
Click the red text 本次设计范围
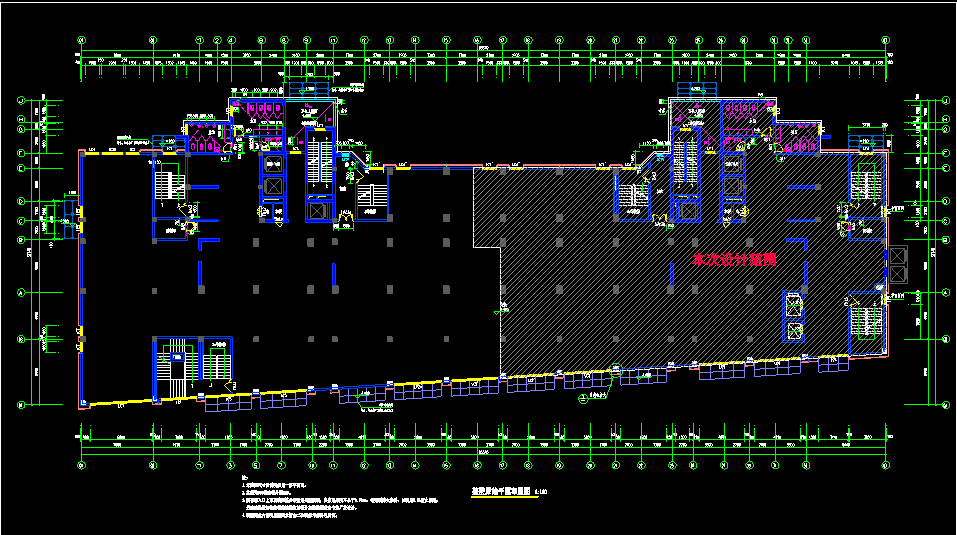click(734, 259)
